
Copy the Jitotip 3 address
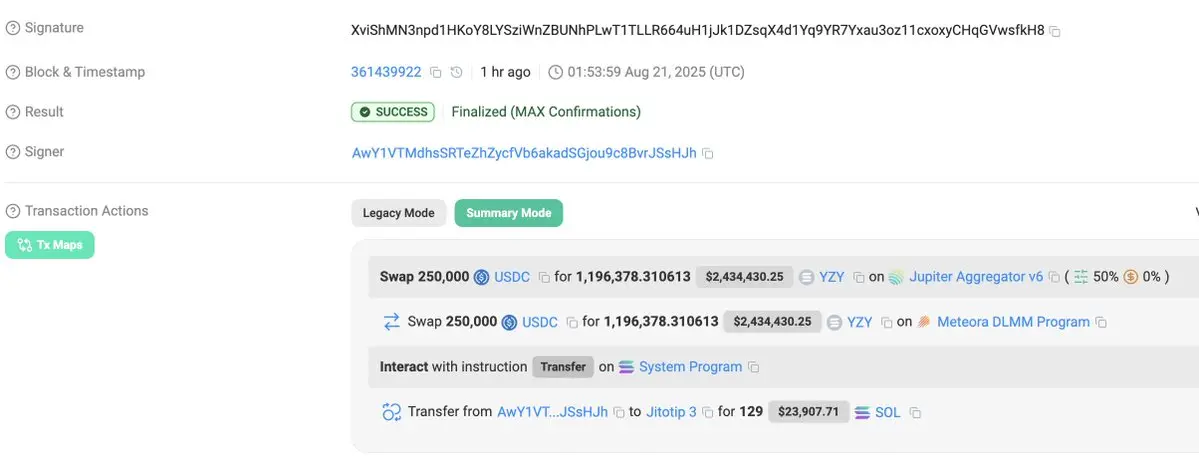(x=708, y=412)
